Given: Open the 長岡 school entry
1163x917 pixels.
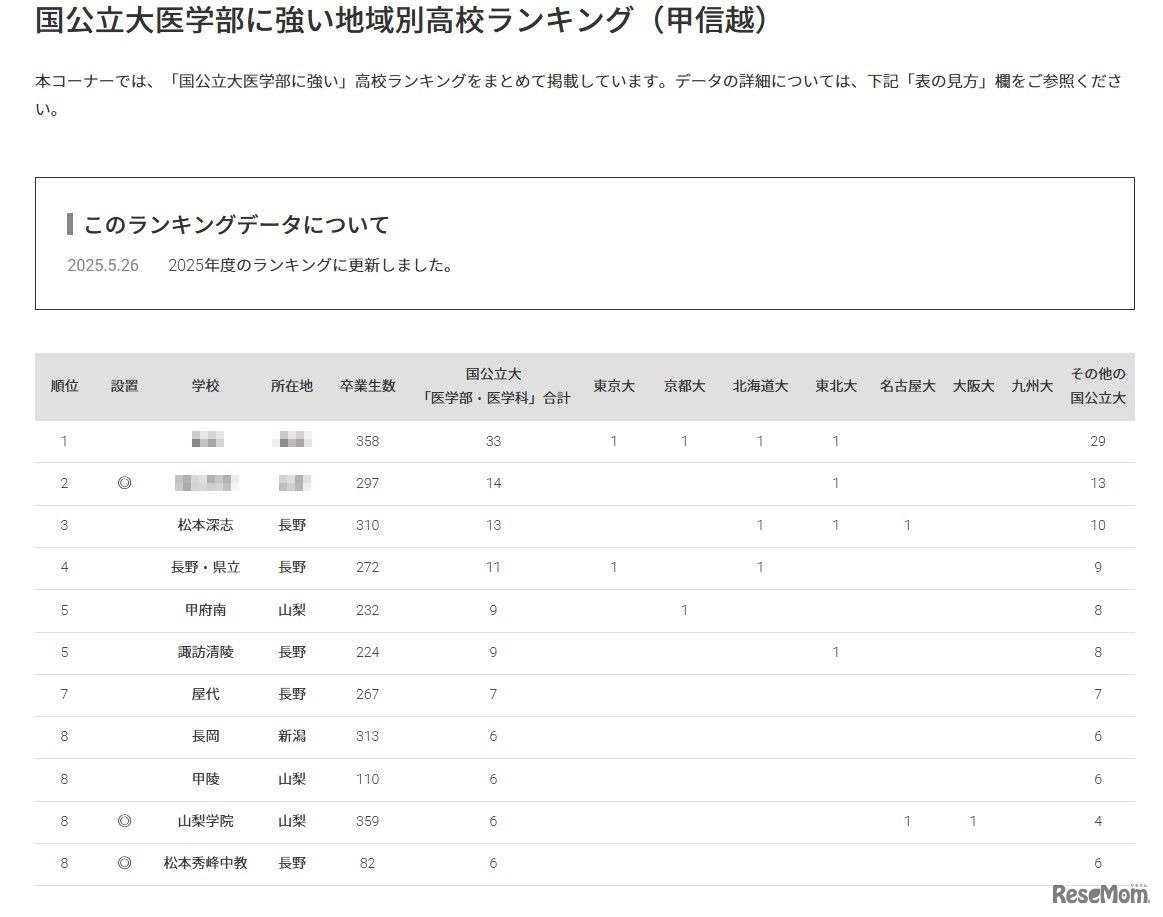Looking at the screenshot, I should 207,737.
